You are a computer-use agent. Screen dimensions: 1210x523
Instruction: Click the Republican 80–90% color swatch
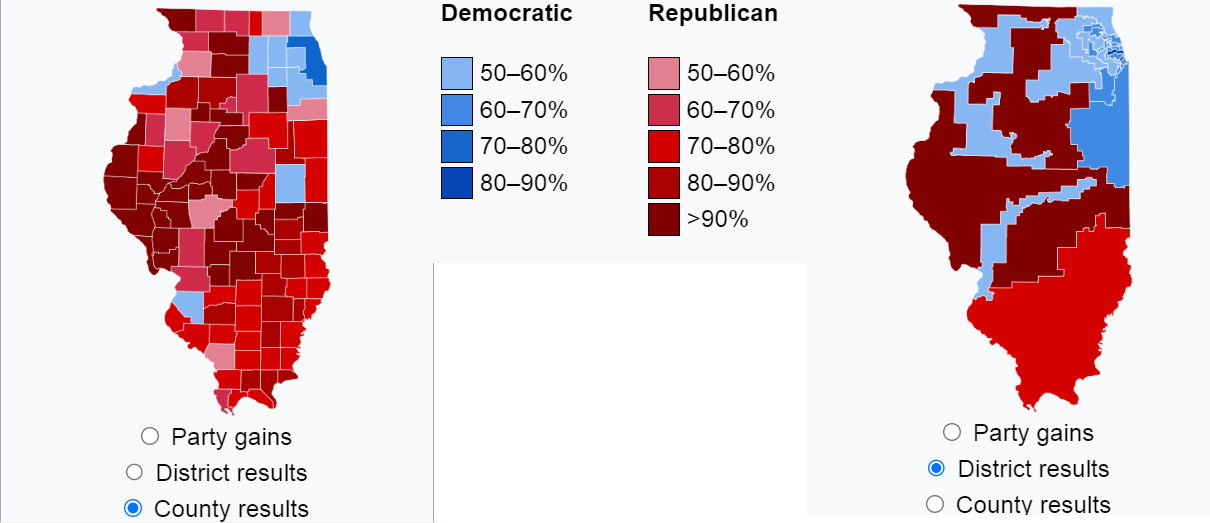(664, 183)
